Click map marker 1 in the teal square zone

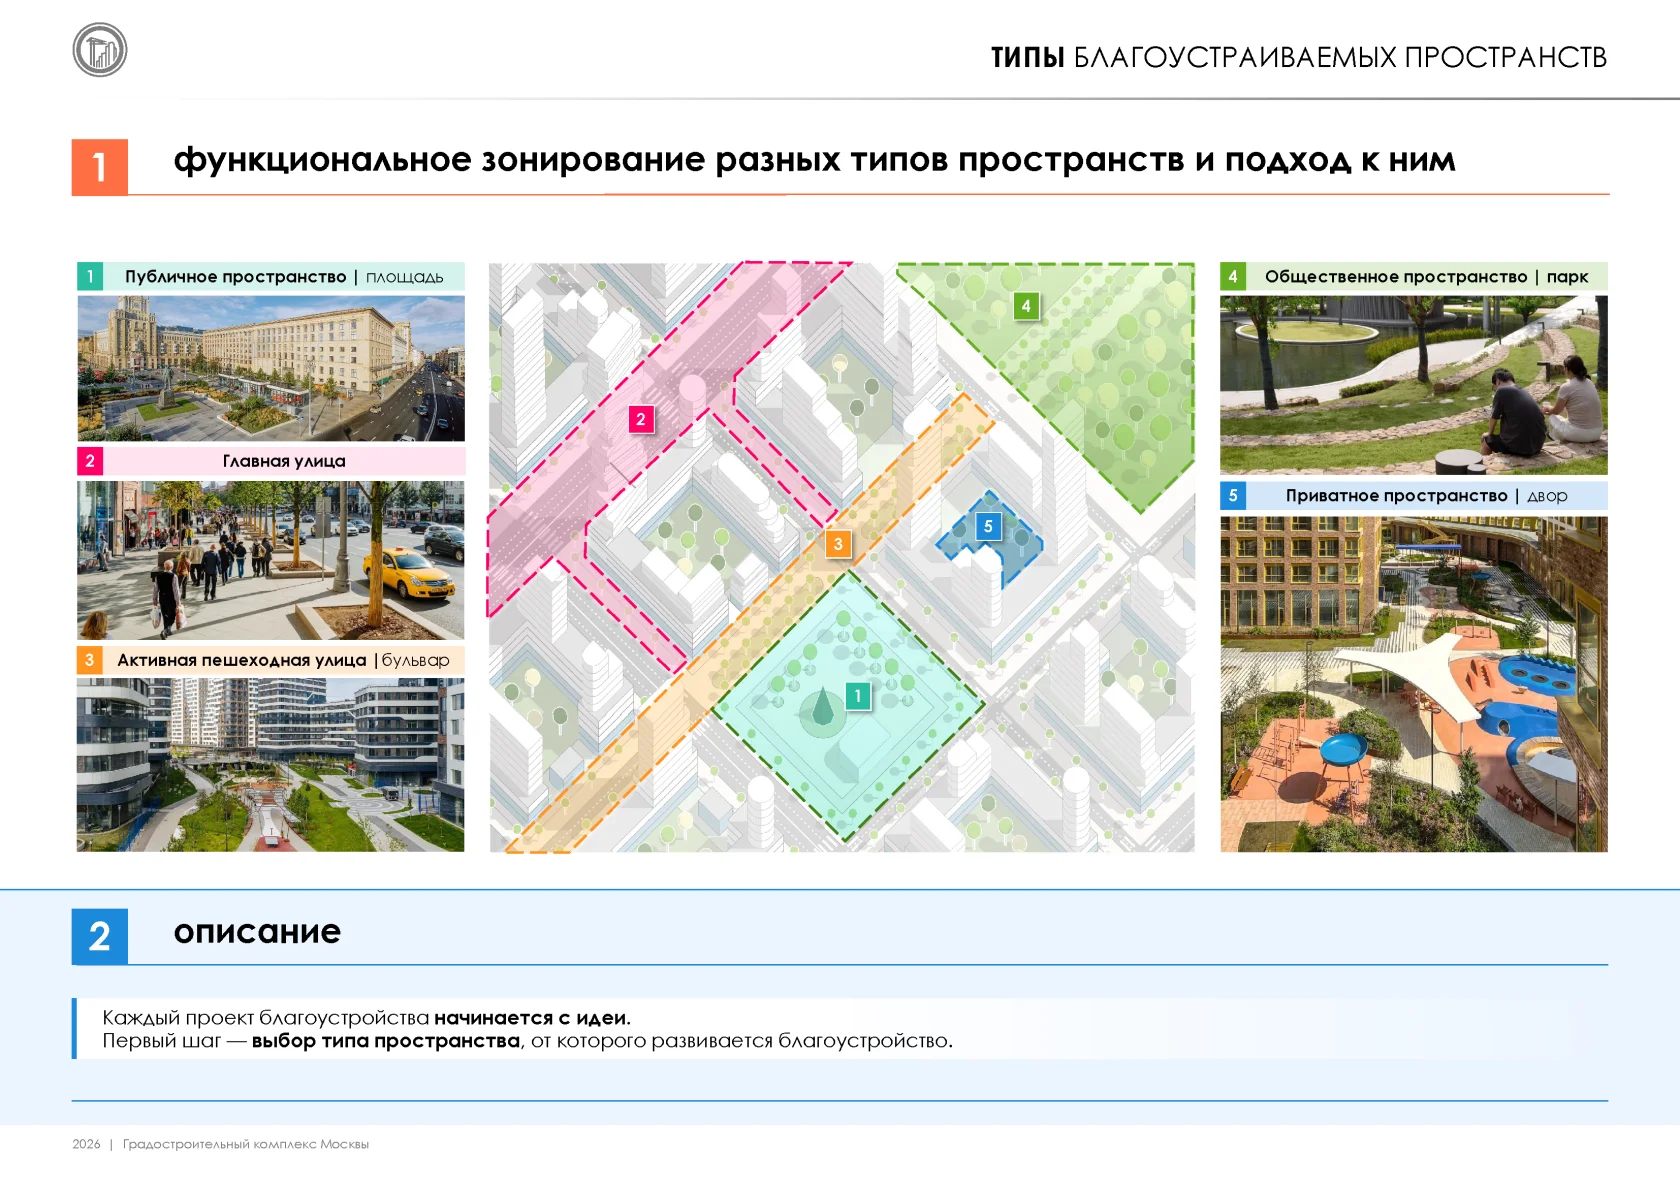tap(857, 696)
